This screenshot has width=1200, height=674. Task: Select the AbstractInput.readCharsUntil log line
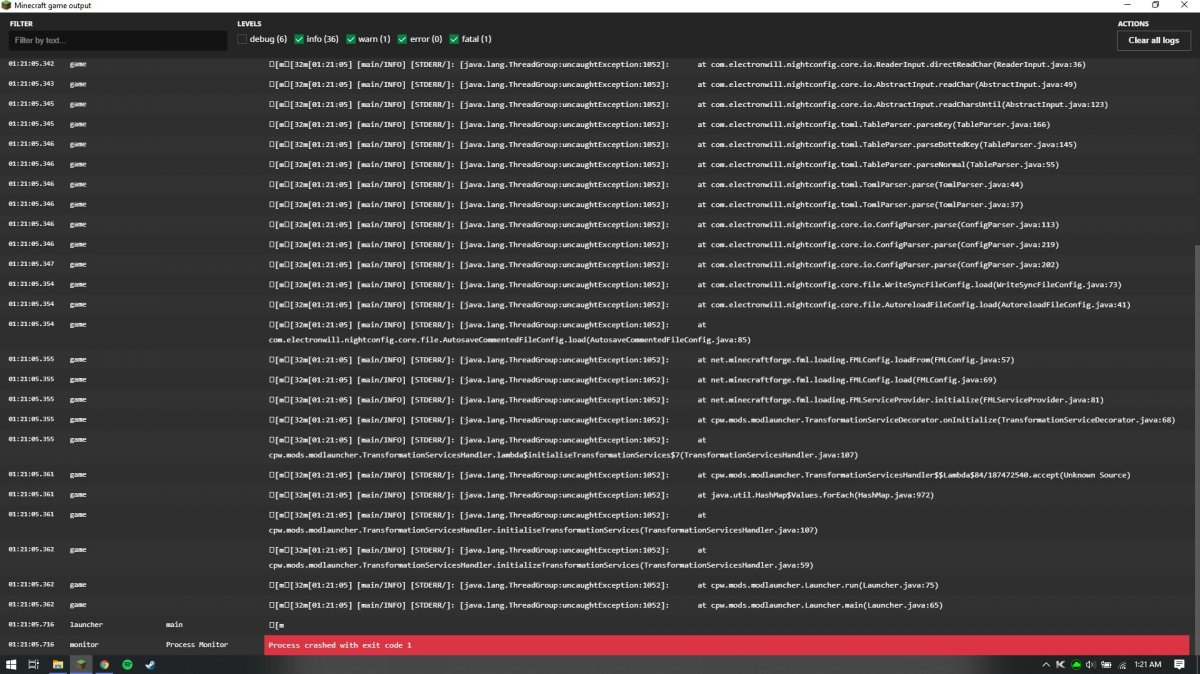click(x=595, y=104)
